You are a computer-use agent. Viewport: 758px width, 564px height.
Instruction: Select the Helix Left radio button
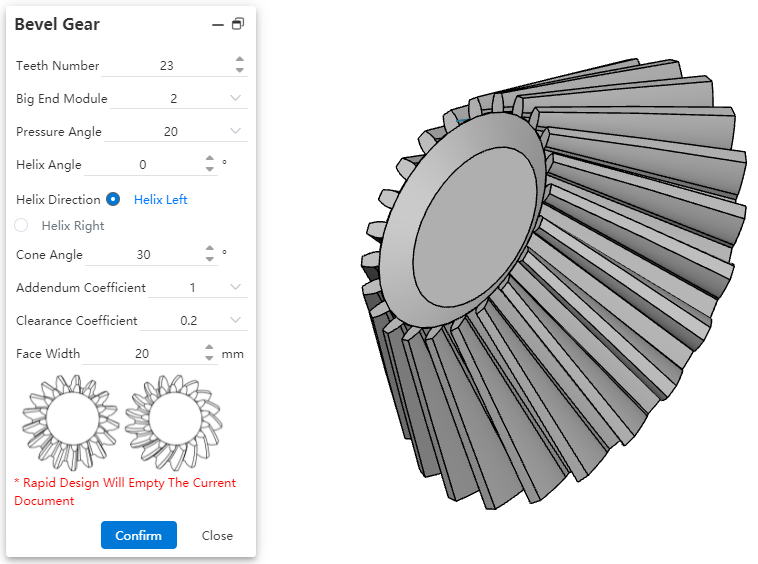click(113, 199)
